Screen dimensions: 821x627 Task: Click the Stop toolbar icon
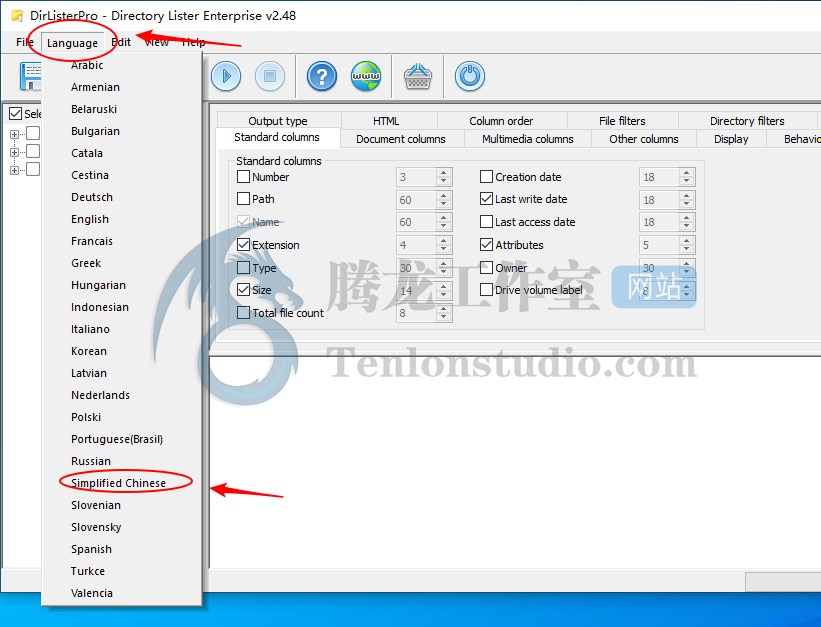pos(270,76)
